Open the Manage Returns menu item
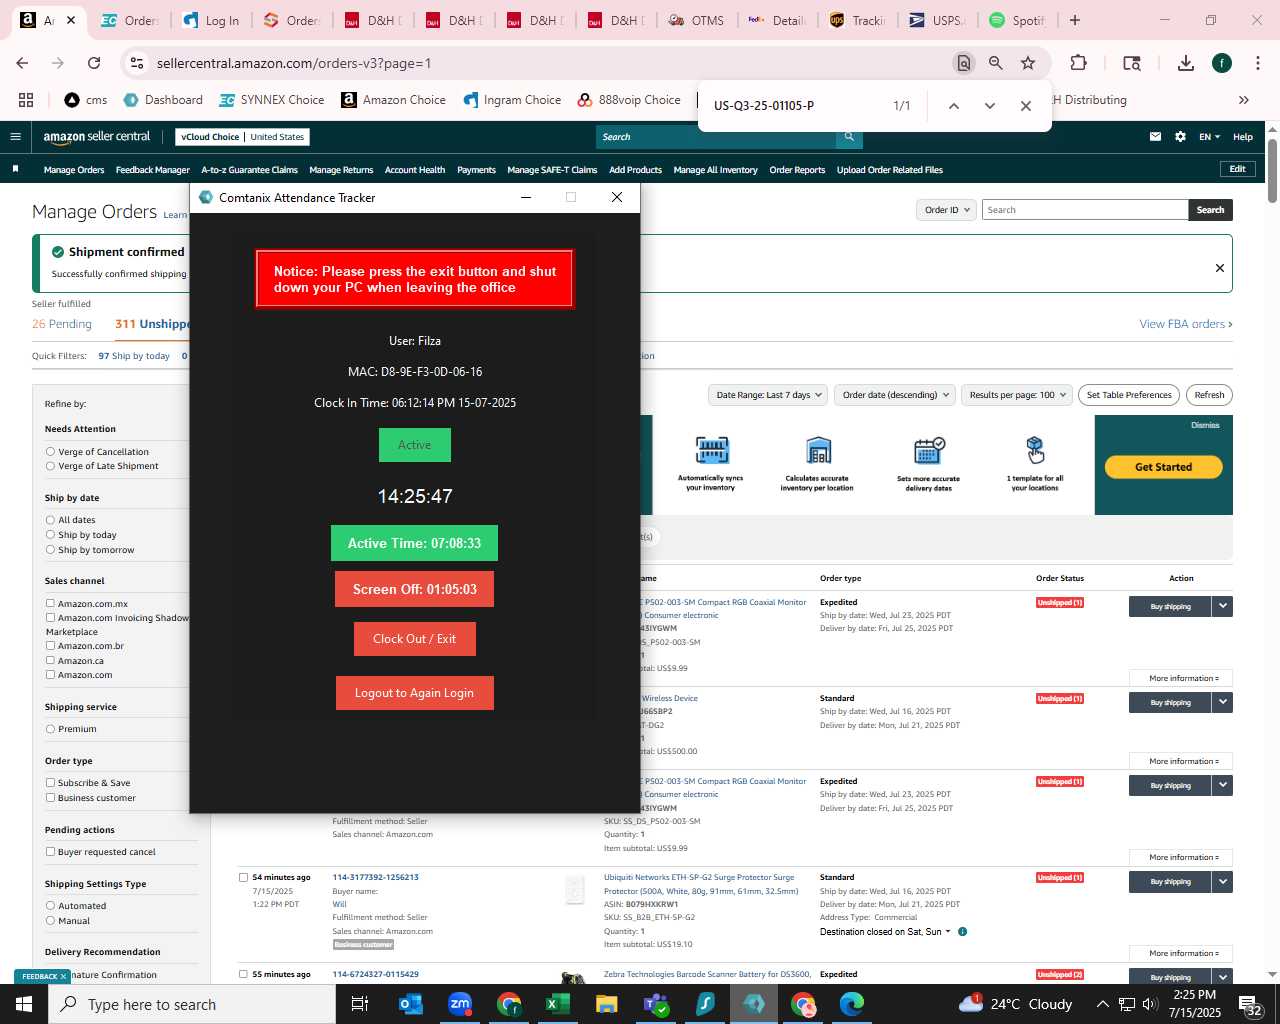 click(341, 170)
